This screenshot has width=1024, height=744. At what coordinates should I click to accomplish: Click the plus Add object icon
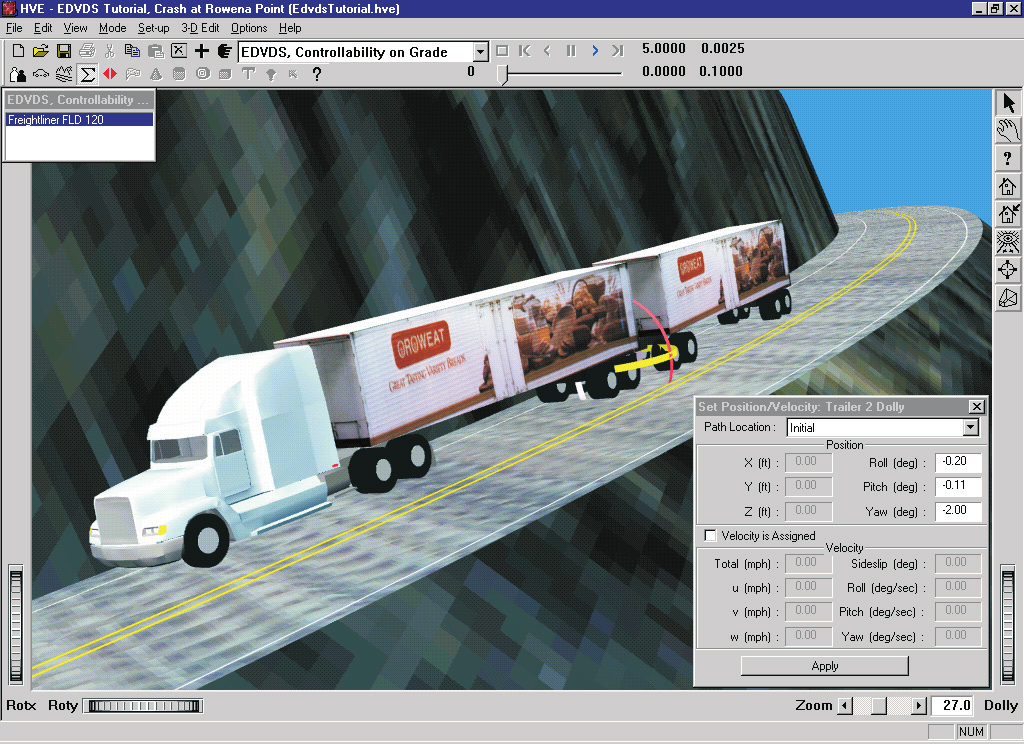click(202, 51)
